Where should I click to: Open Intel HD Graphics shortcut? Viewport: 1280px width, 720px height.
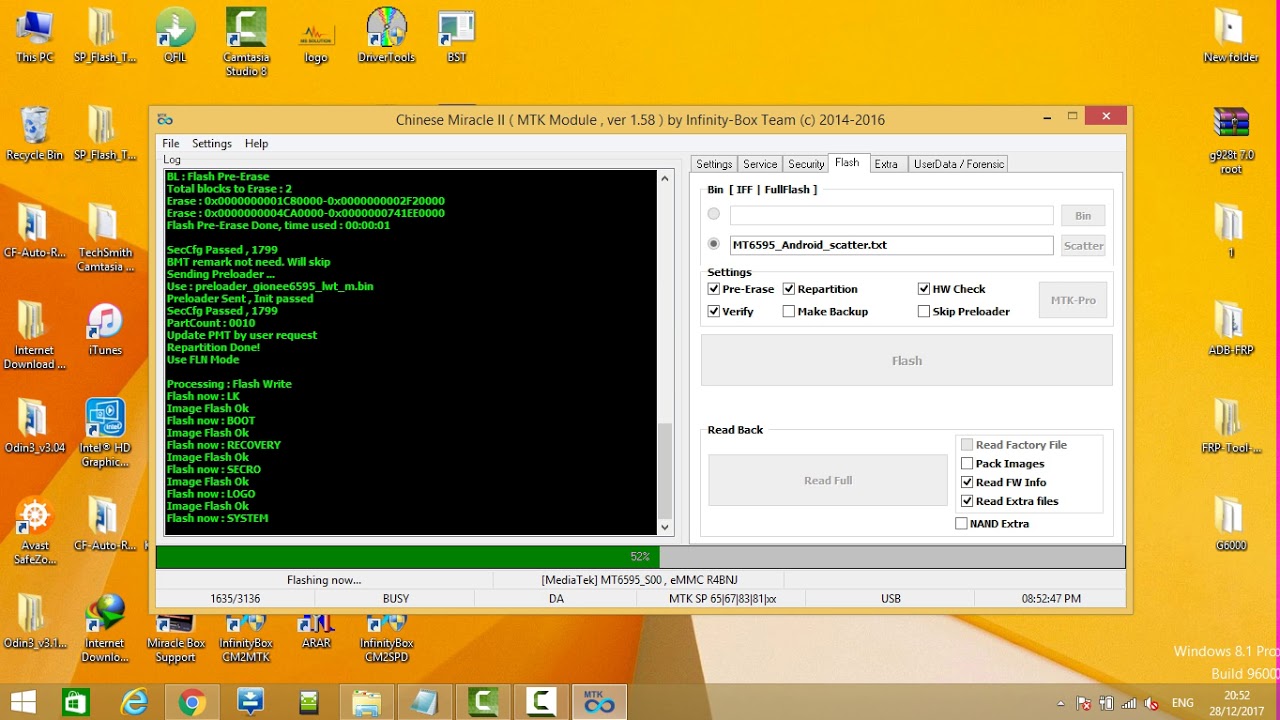[105, 433]
